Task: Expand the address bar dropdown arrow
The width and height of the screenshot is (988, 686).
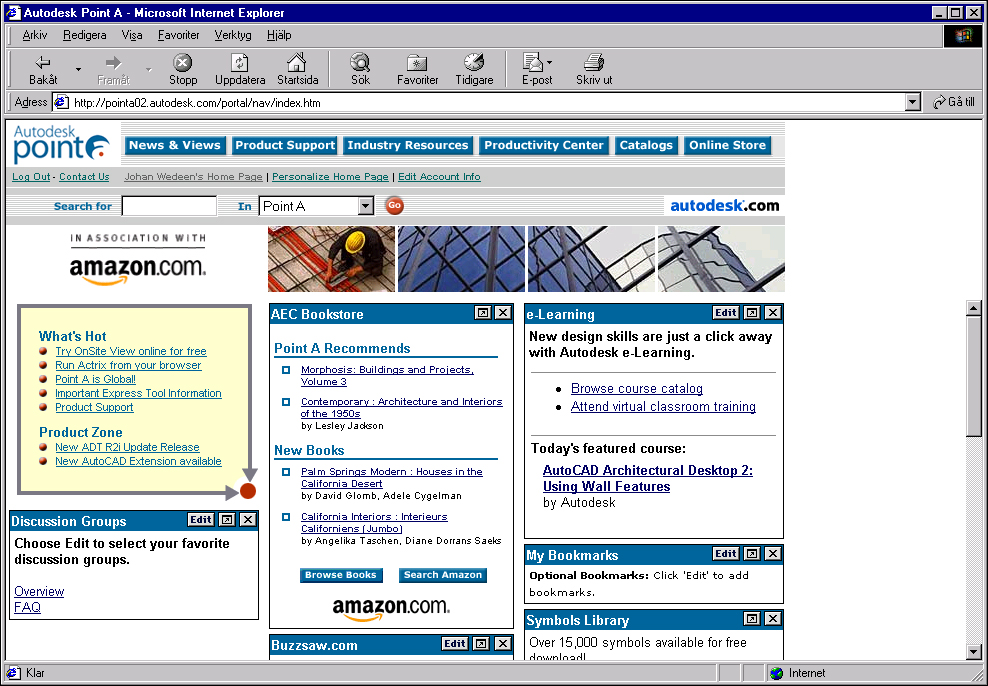Action: (x=912, y=102)
